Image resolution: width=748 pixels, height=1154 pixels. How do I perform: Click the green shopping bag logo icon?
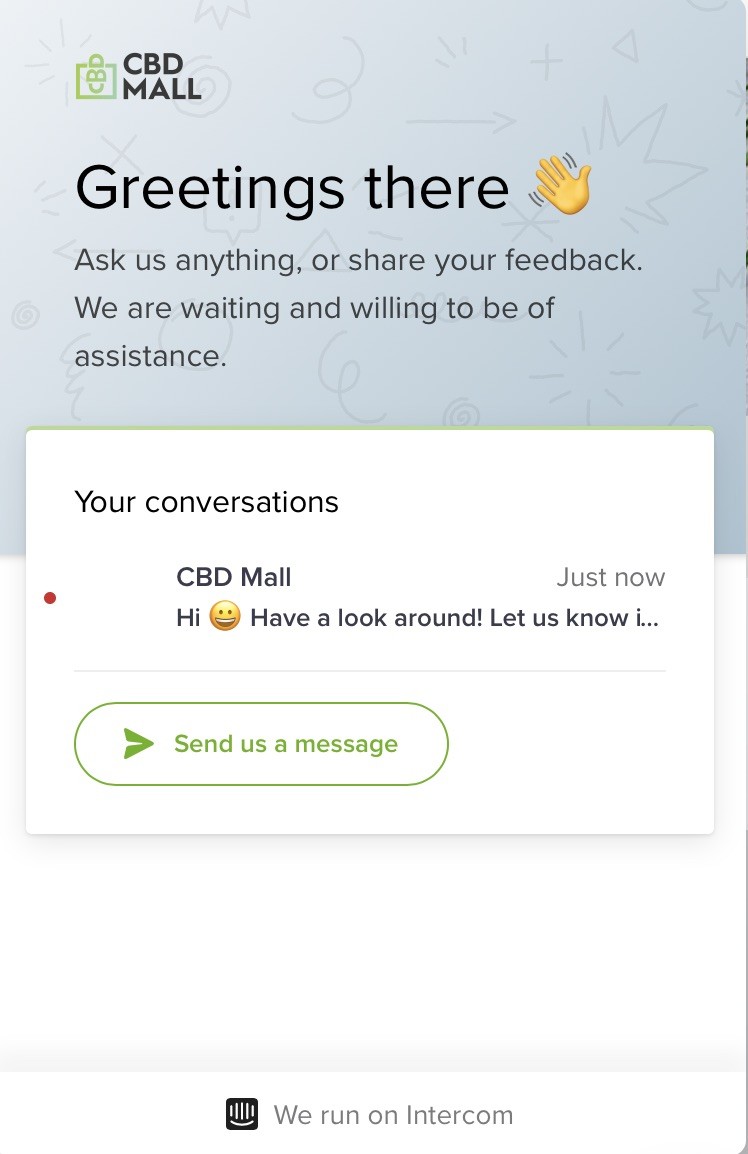pyautogui.click(x=96, y=77)
